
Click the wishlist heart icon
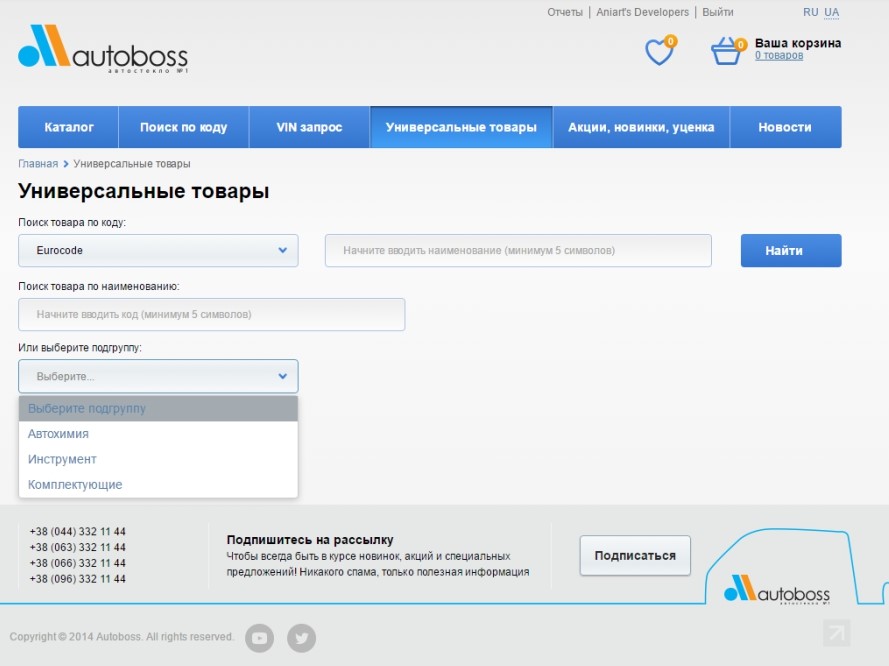pyautogui.click(x=659, y=51)
